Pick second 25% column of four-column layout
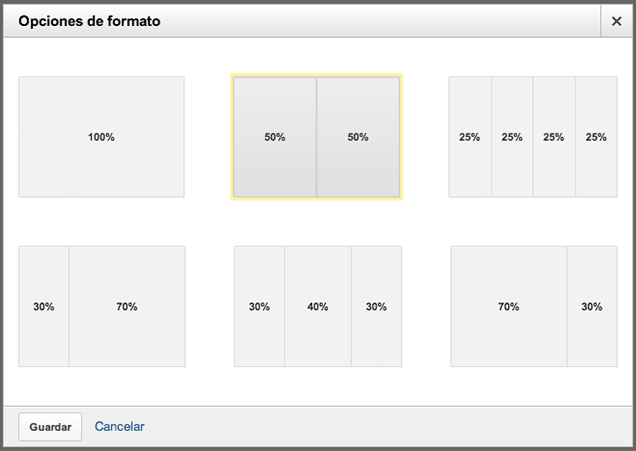Image resolution: width=636 pixels, height=451 pixels. pyautogui.click(x=512, y=137)
